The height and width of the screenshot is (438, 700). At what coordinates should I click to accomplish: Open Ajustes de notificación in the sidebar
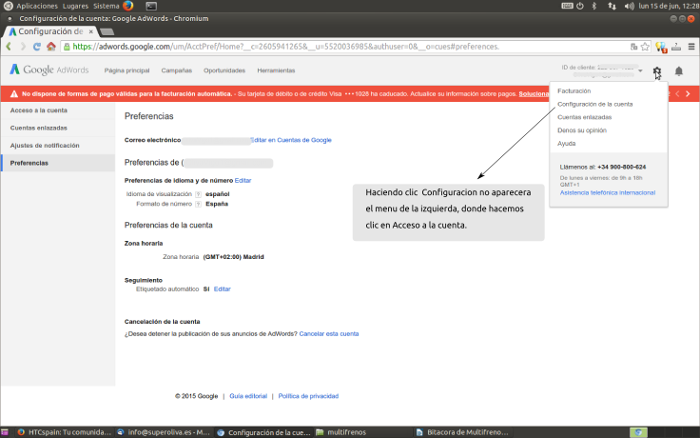[x=58, y=146]
